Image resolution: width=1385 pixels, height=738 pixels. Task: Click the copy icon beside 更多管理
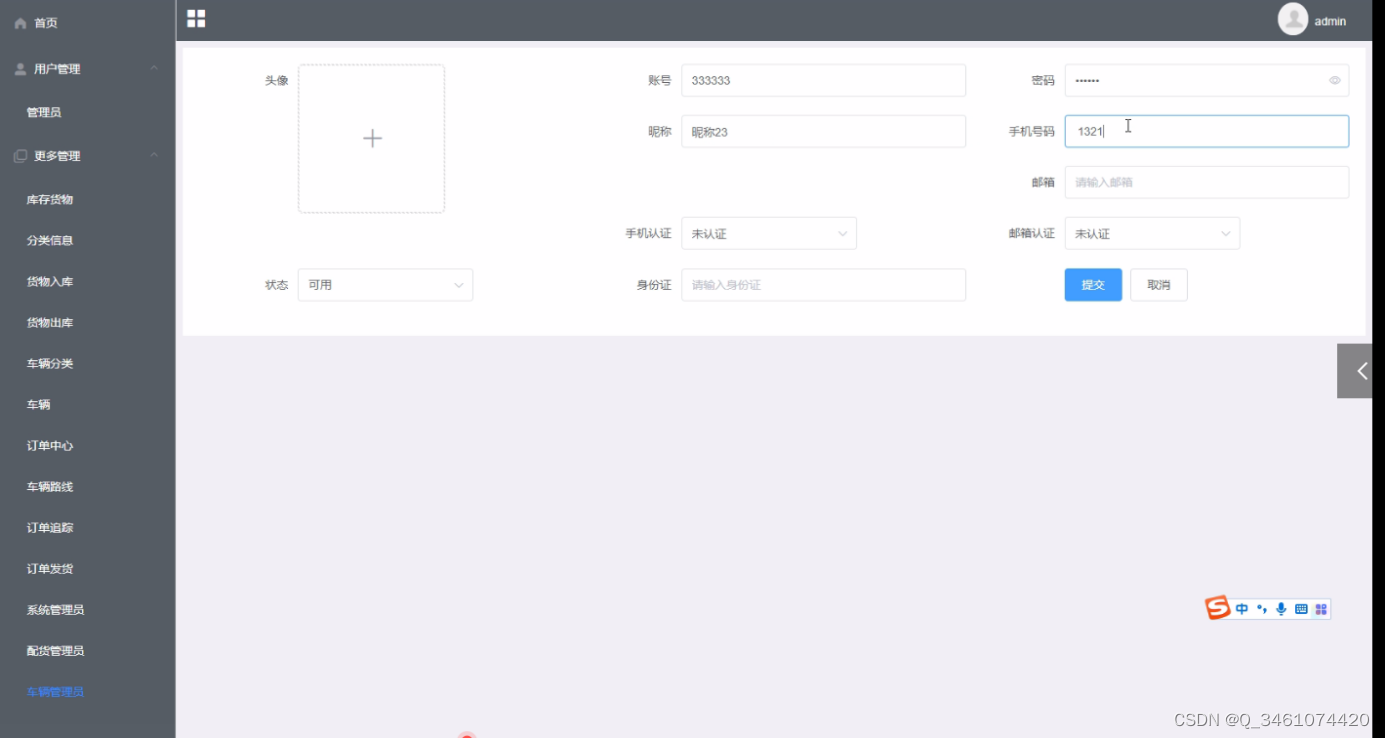pyautogui.click(x=20, y=156)
